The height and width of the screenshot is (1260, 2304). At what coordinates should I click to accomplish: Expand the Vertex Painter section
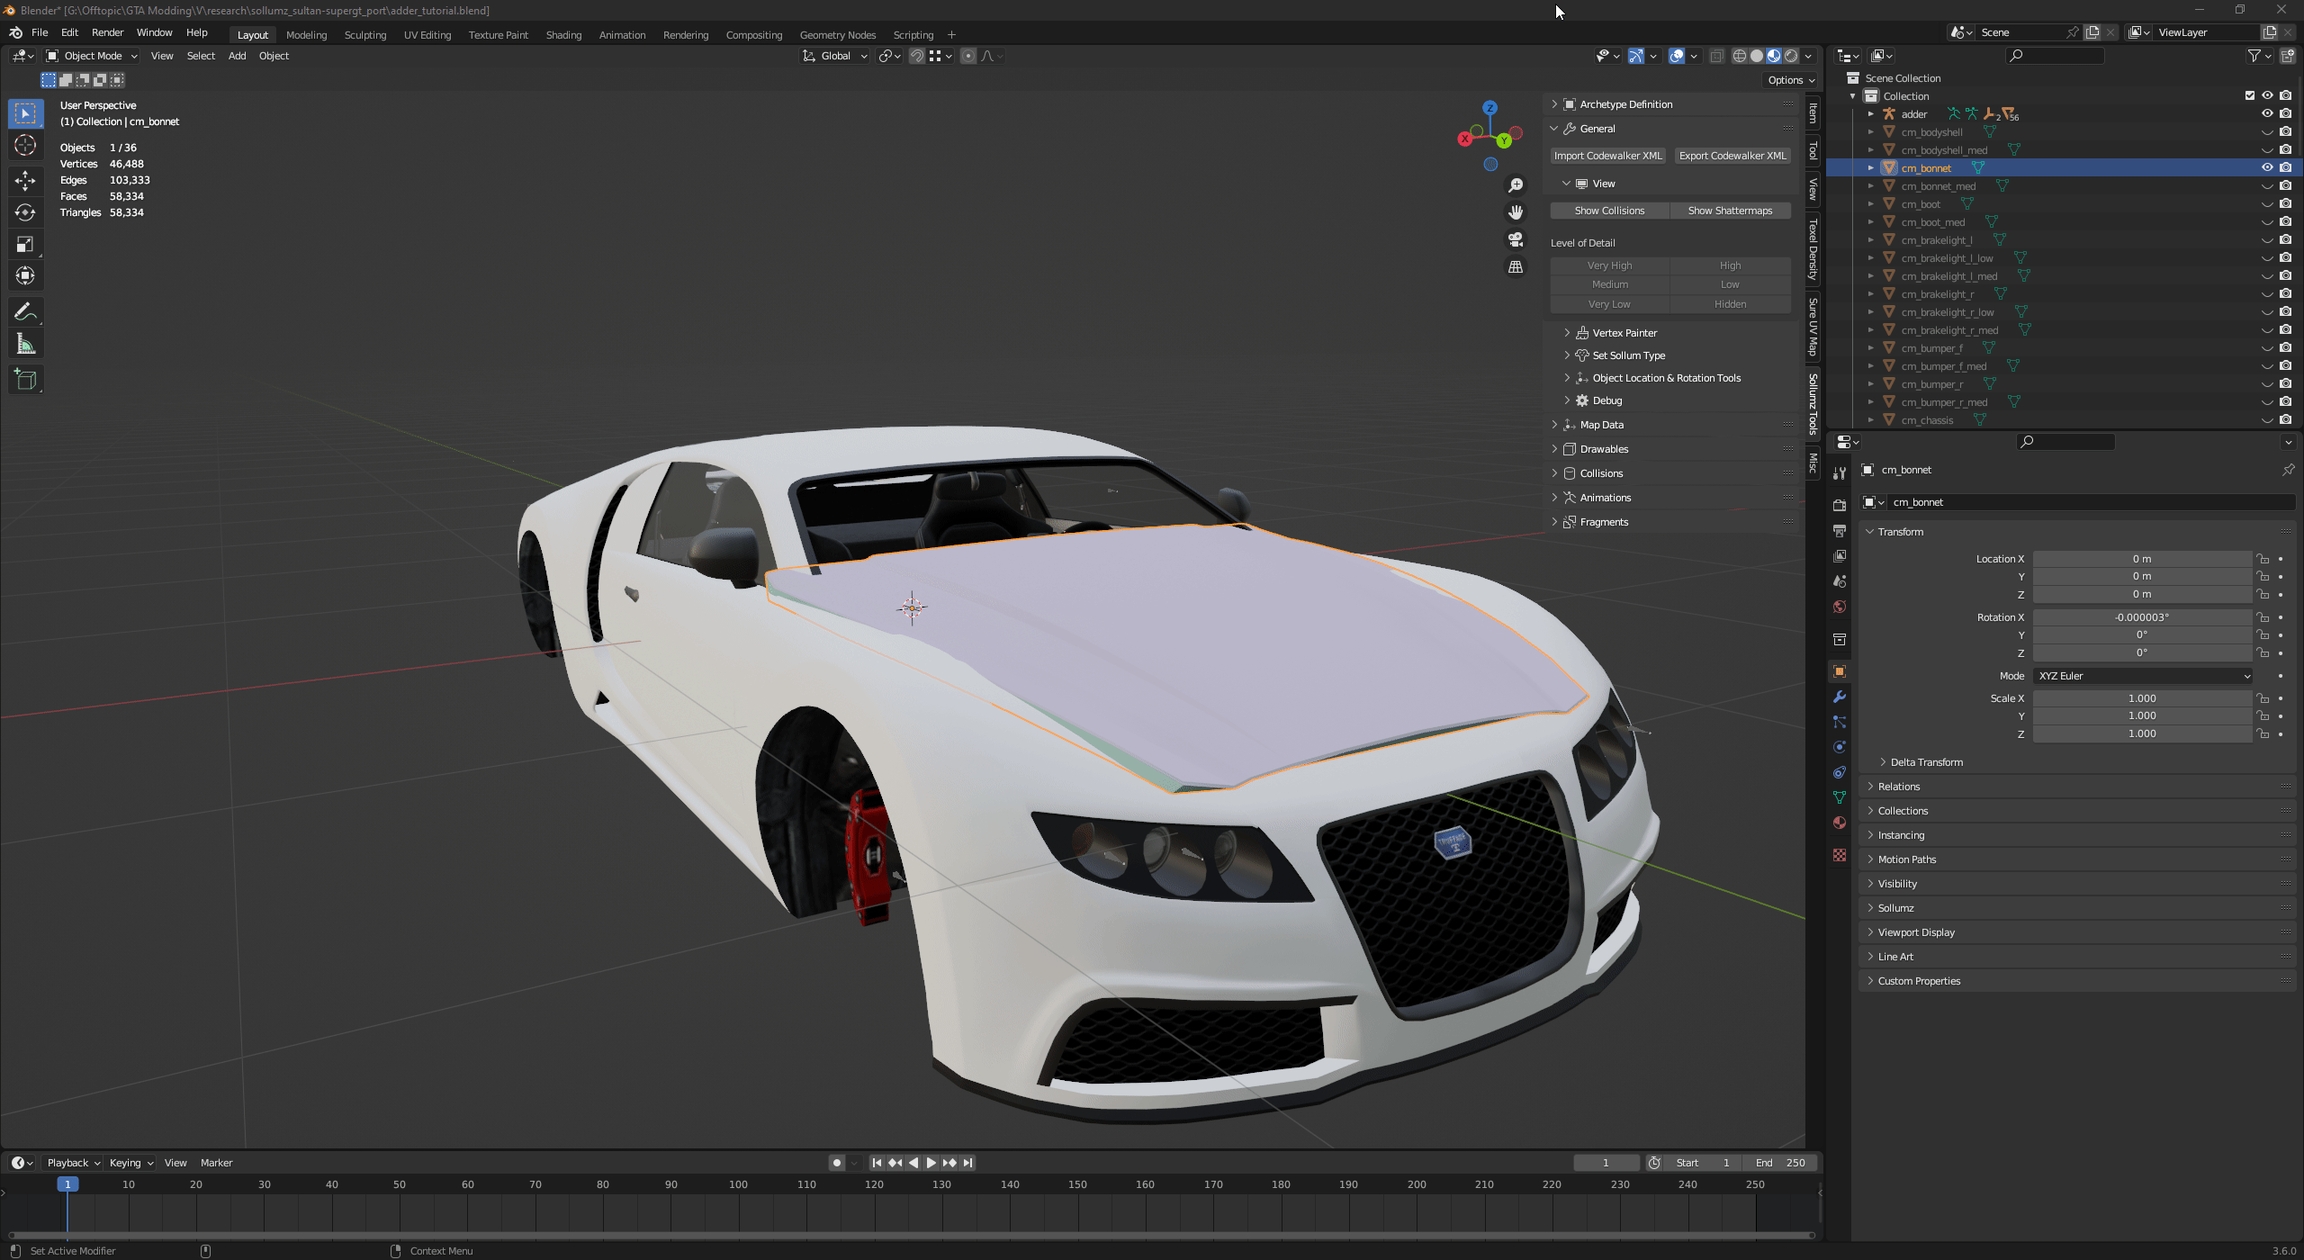click(1624, 333)
